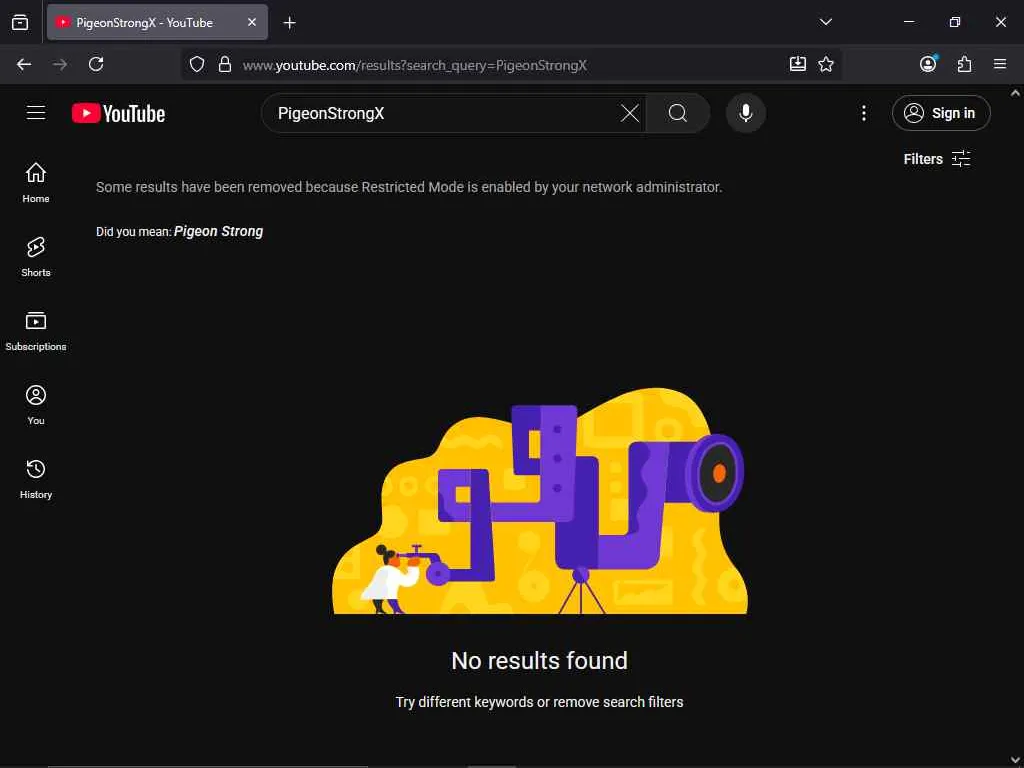This screenshot has width=1024, height=768.
Task: Open YouTube settings three-dot menu
Action: [863, 113]
